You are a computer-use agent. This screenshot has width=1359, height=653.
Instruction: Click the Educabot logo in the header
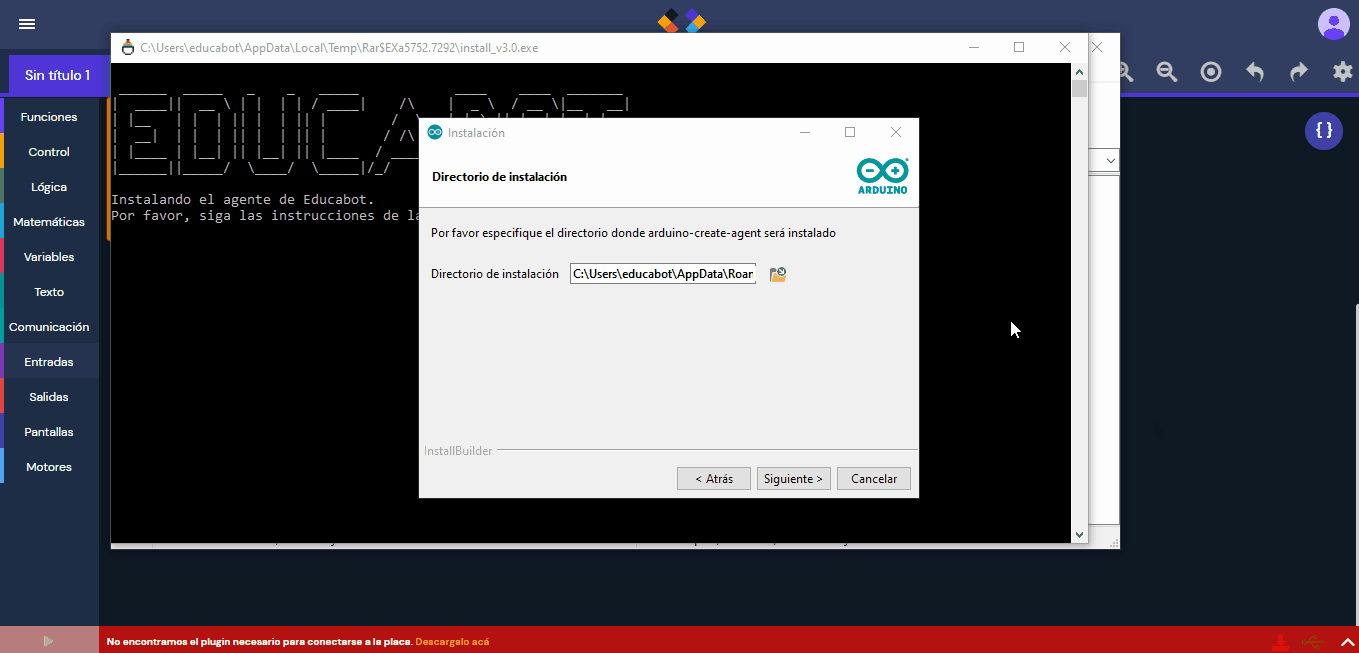(x=682, y=21)
